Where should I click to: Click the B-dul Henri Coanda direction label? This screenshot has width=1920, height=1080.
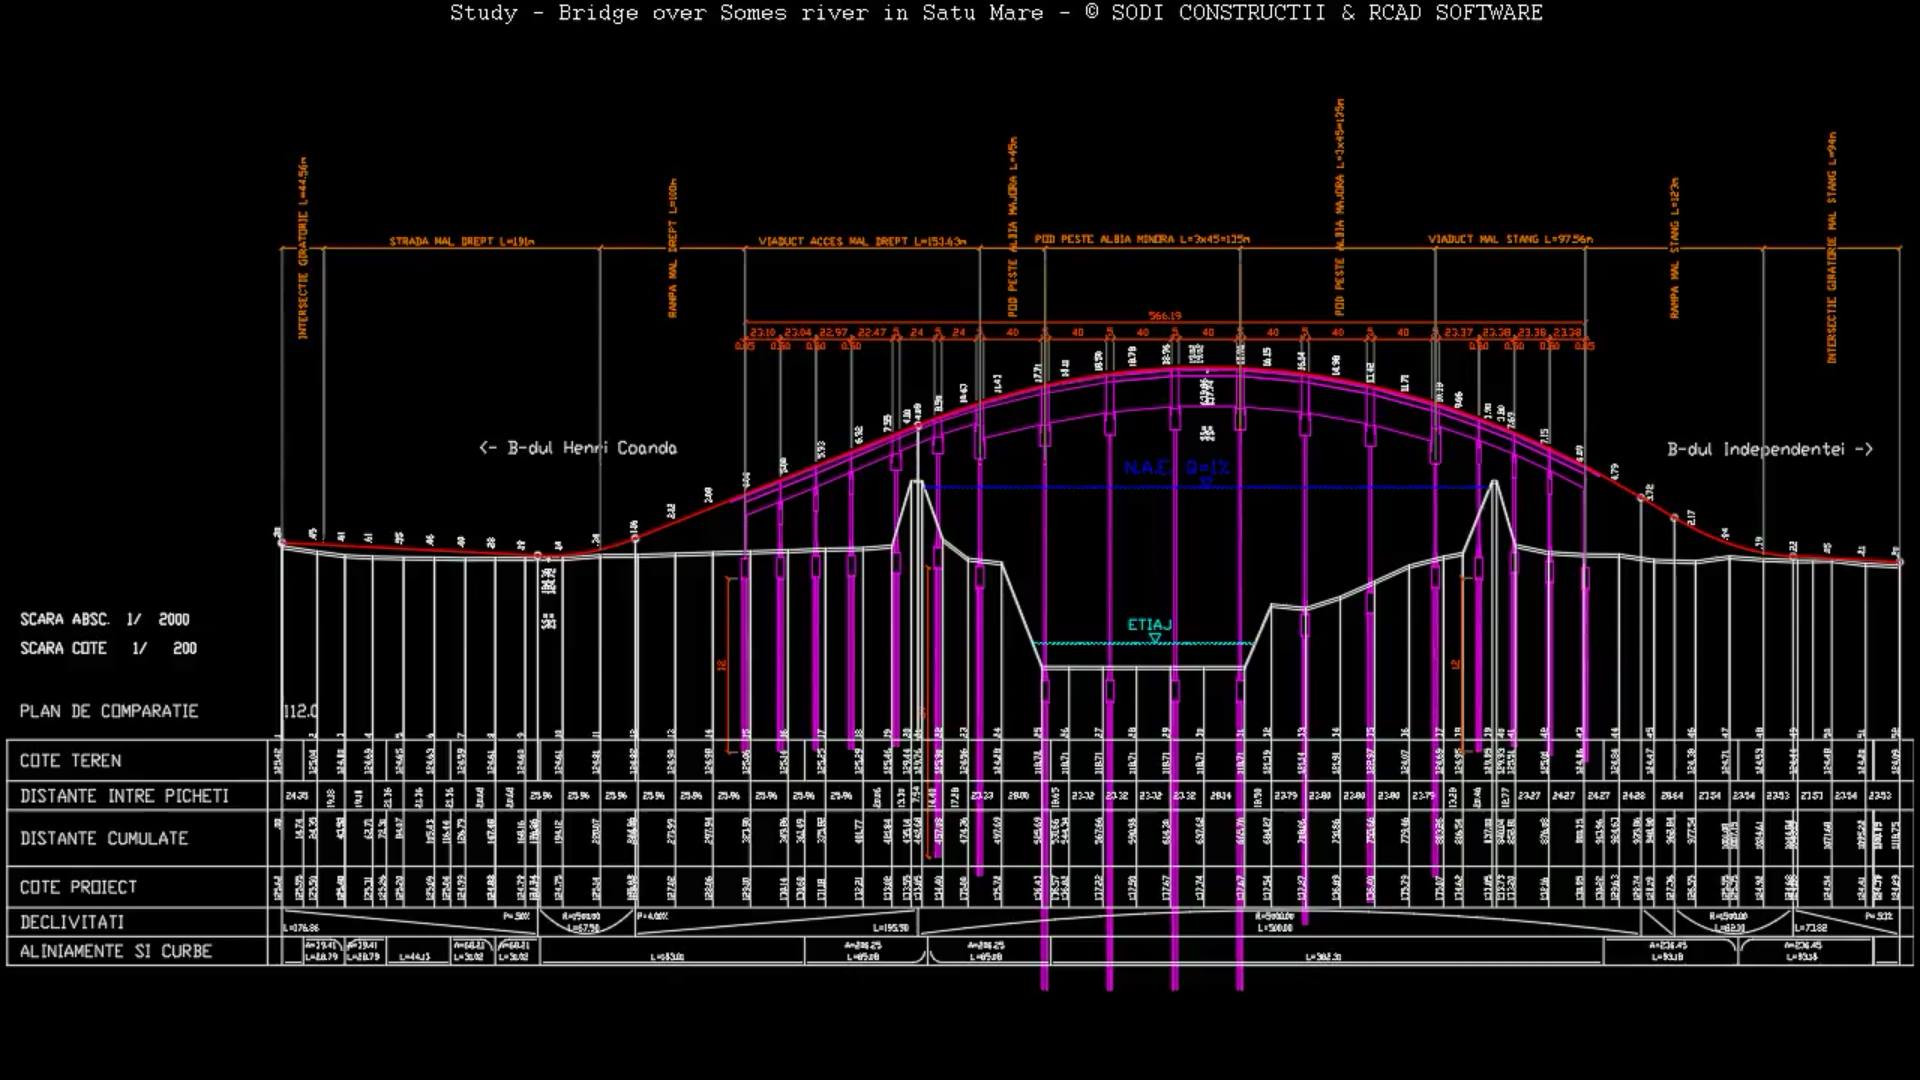[x=578, y=448]
